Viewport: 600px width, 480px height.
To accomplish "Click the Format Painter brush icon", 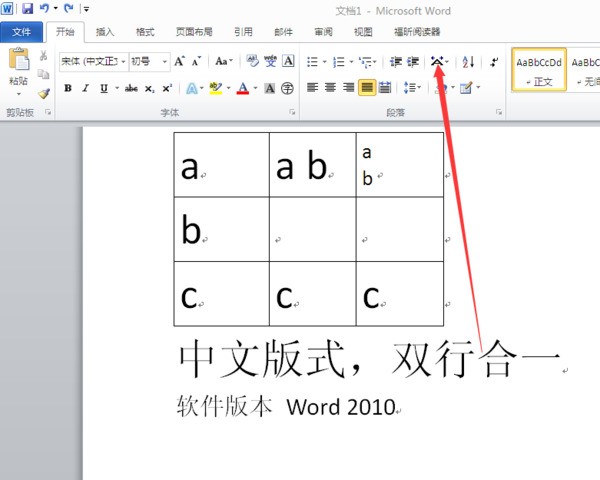I will pyautogui.click(x=43, y=93).
